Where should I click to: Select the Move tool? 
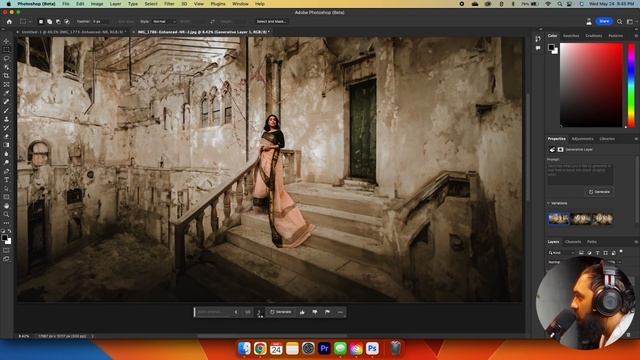6,41
